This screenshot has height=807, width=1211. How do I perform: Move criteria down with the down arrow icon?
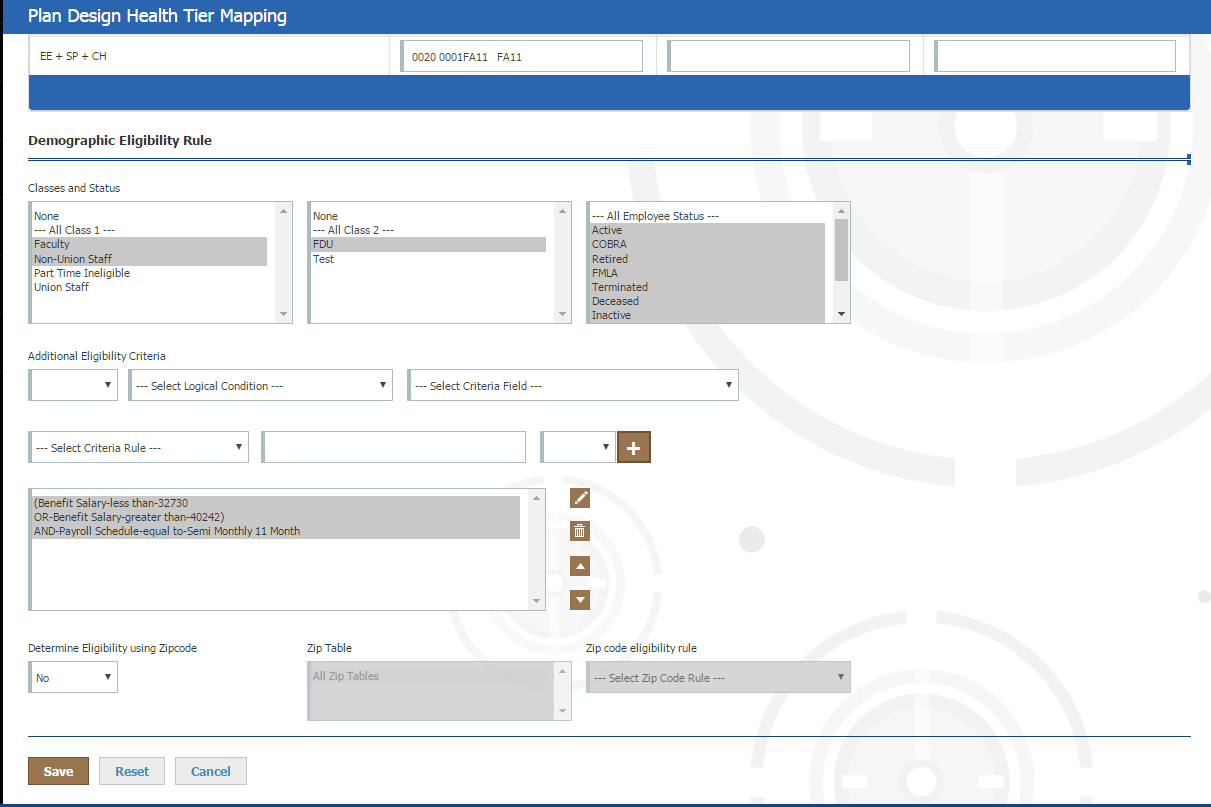click(x=580, y=600)
